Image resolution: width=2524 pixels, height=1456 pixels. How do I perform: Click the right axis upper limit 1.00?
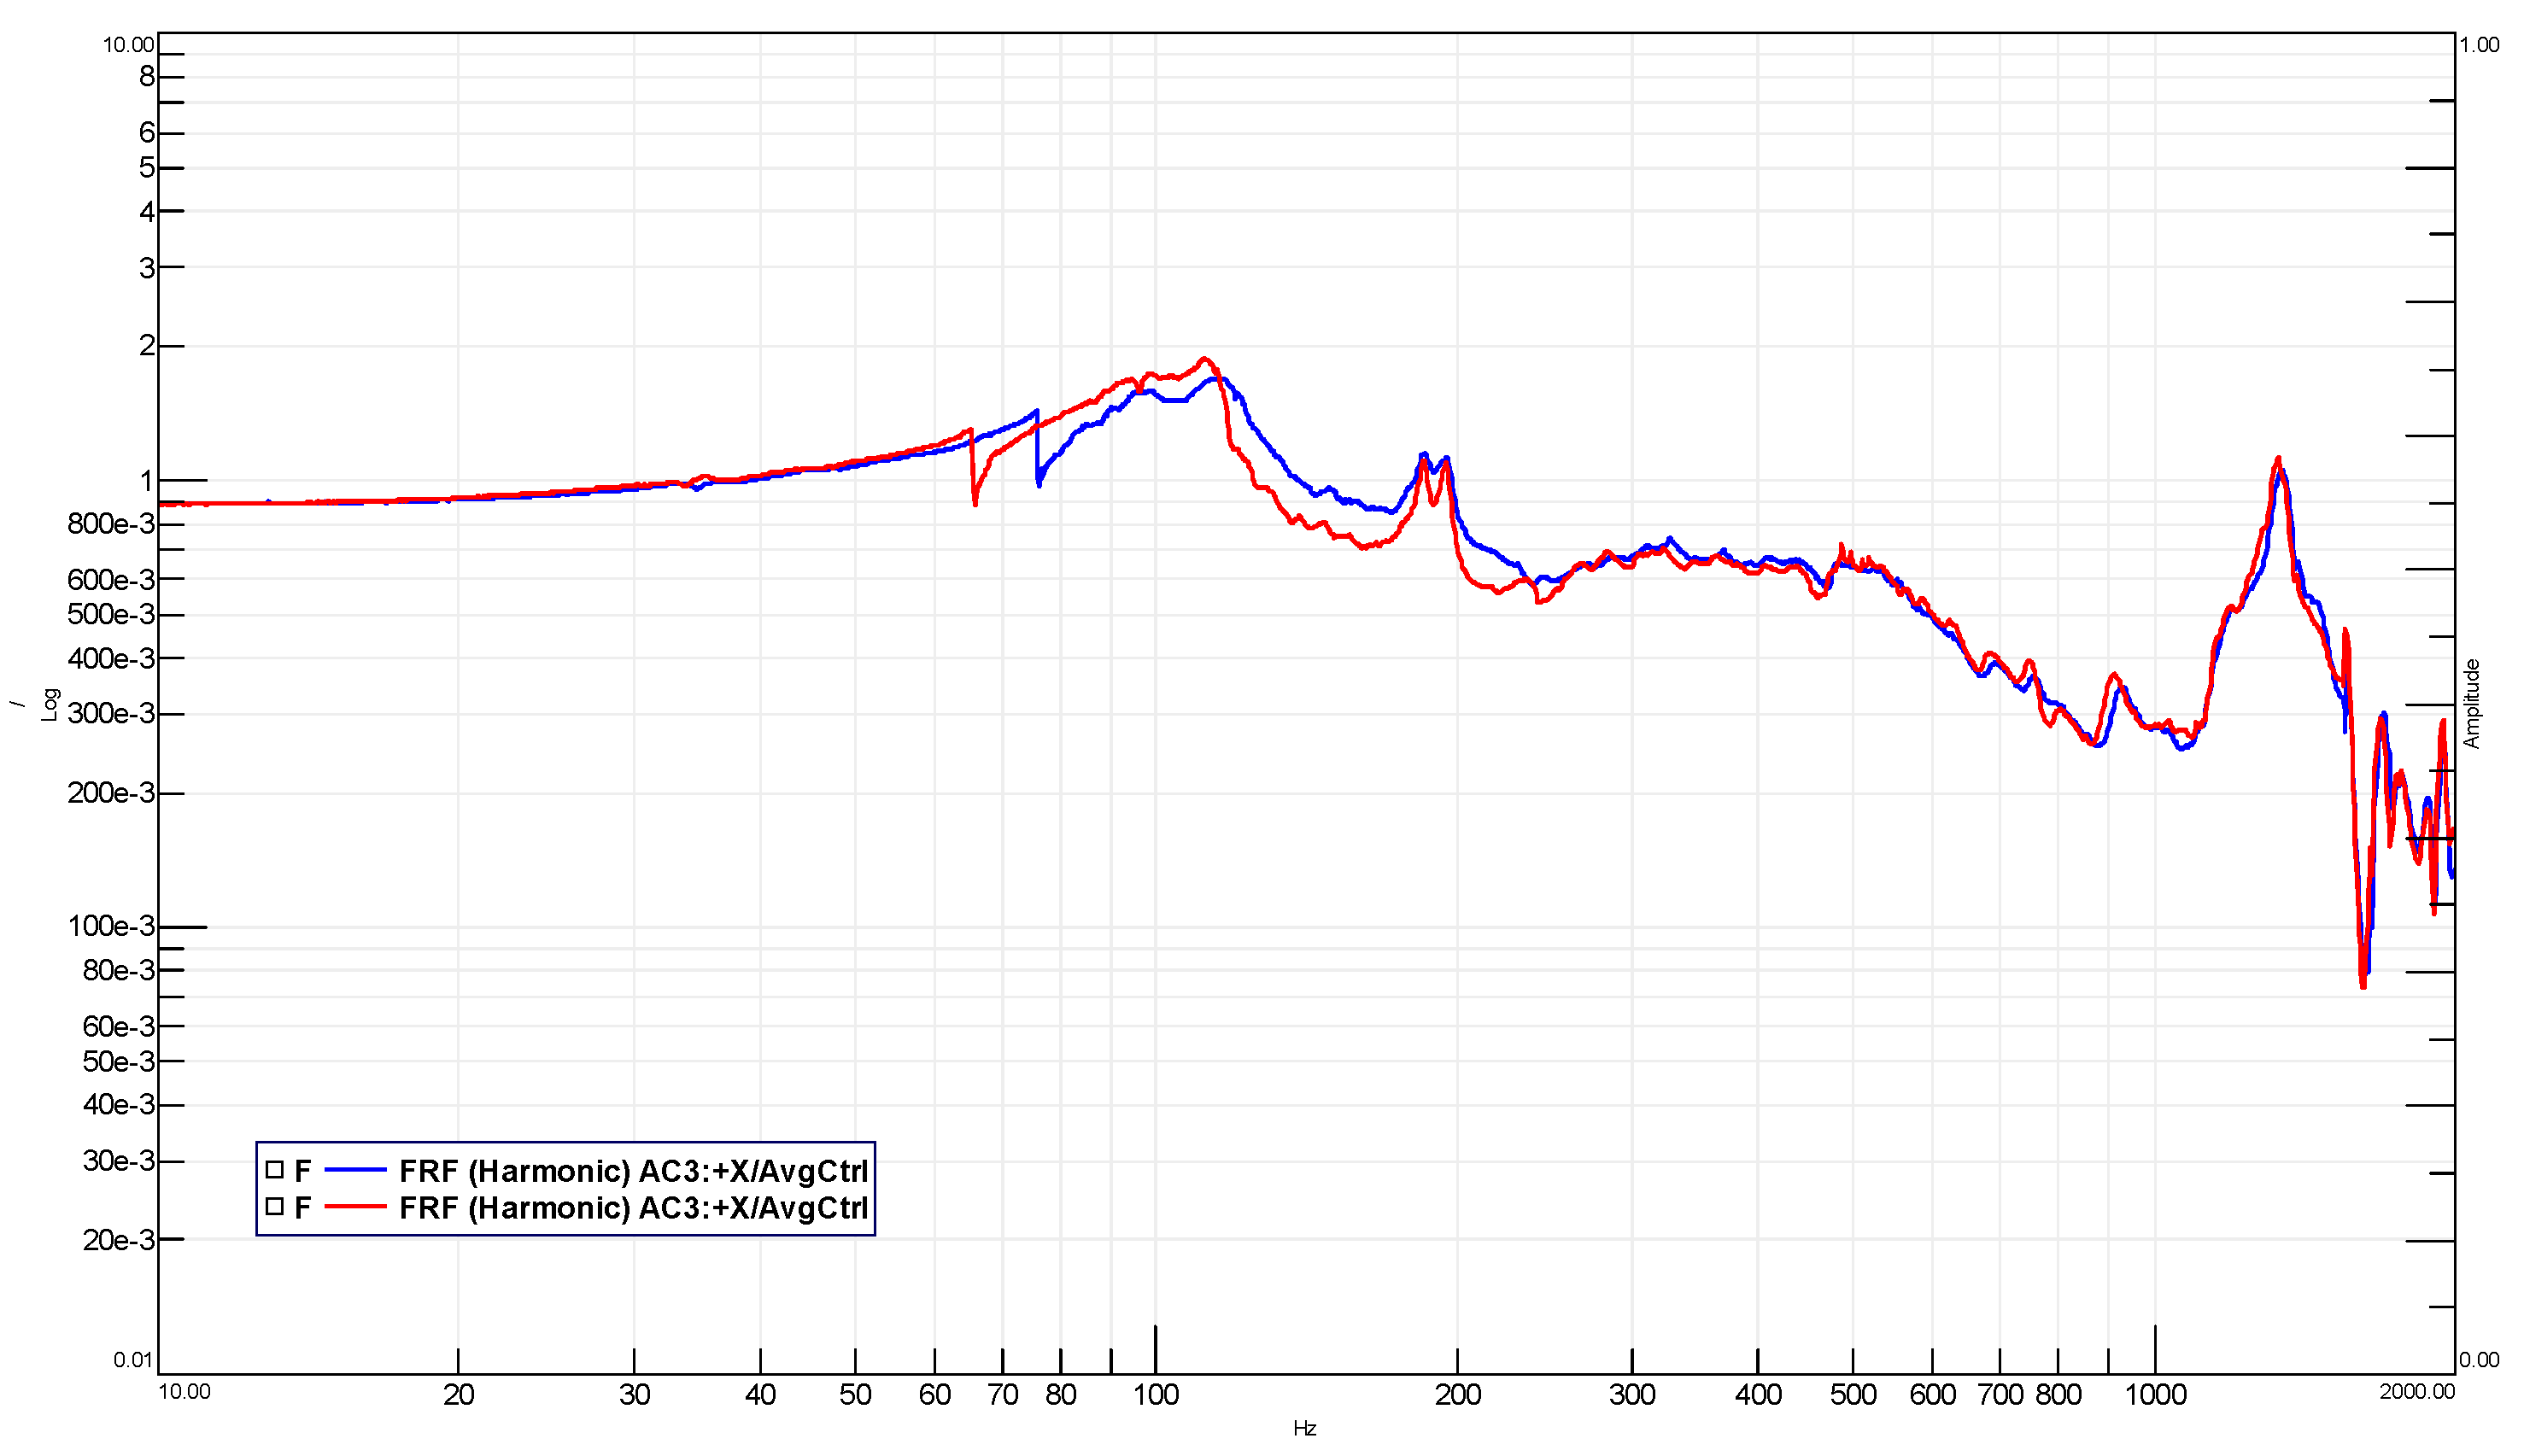click(x=2479, y=45)
